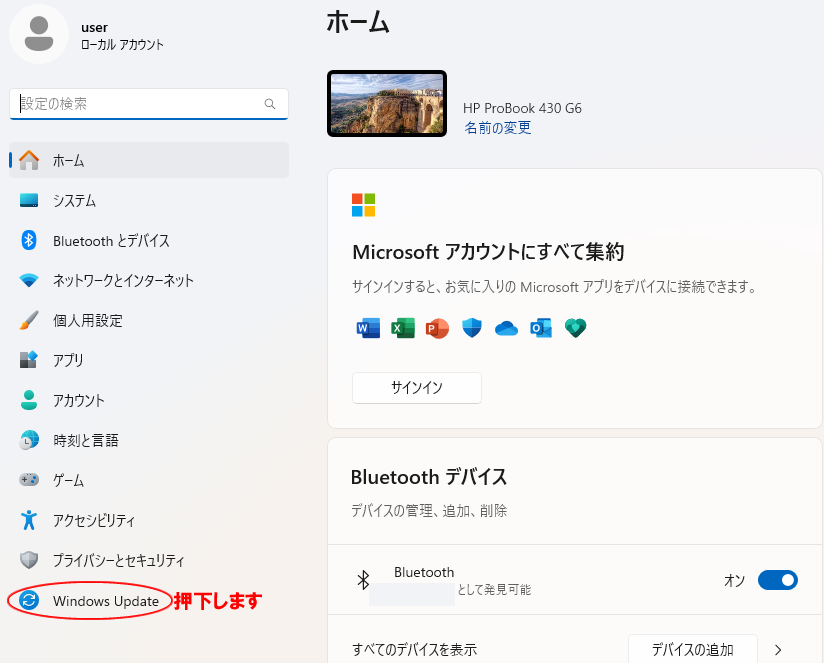Click the Accounts person icon
The height and width of the screenshot is (663, 824).
[x=29, y=400]
